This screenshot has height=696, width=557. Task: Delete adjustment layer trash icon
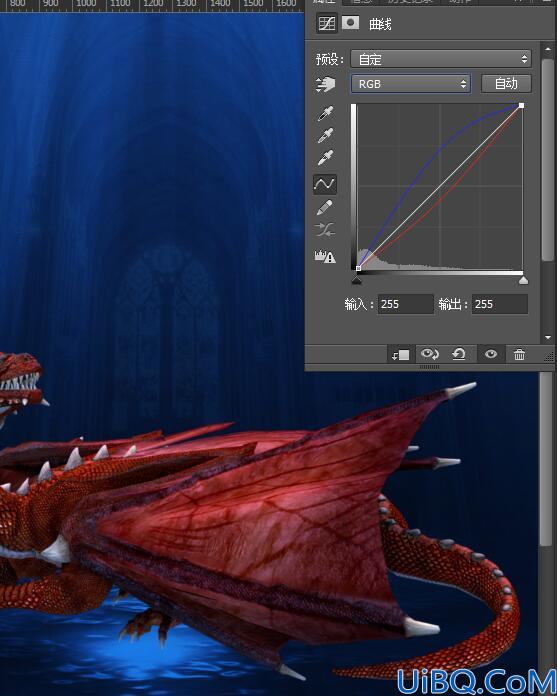pos(519,354)
